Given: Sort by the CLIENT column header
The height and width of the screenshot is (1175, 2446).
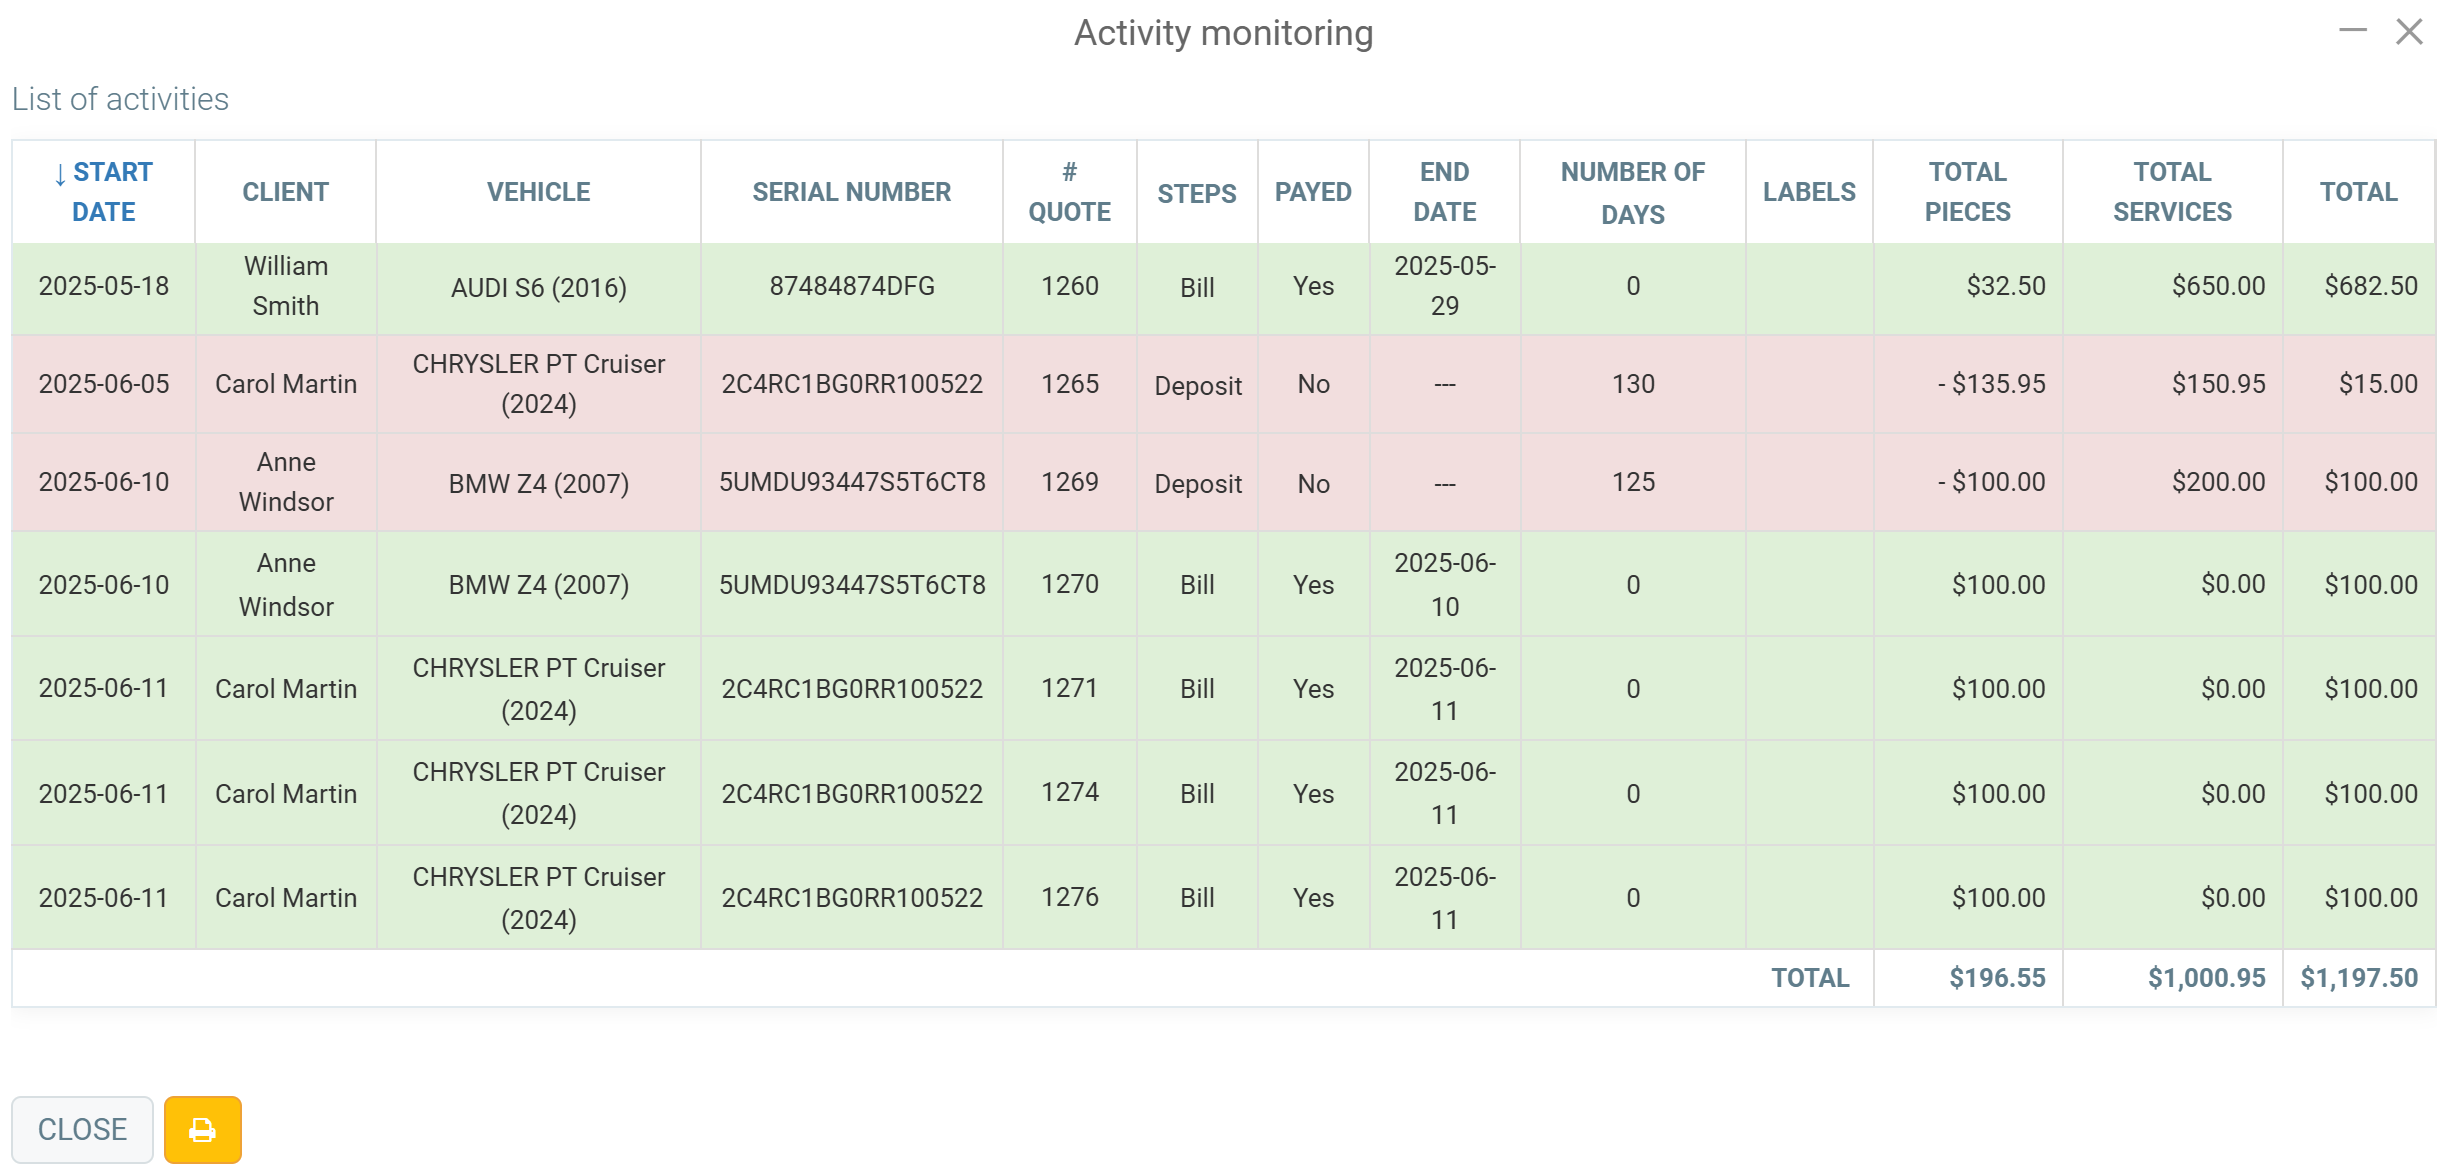Looking at the screenshot, I should [285, 191].
